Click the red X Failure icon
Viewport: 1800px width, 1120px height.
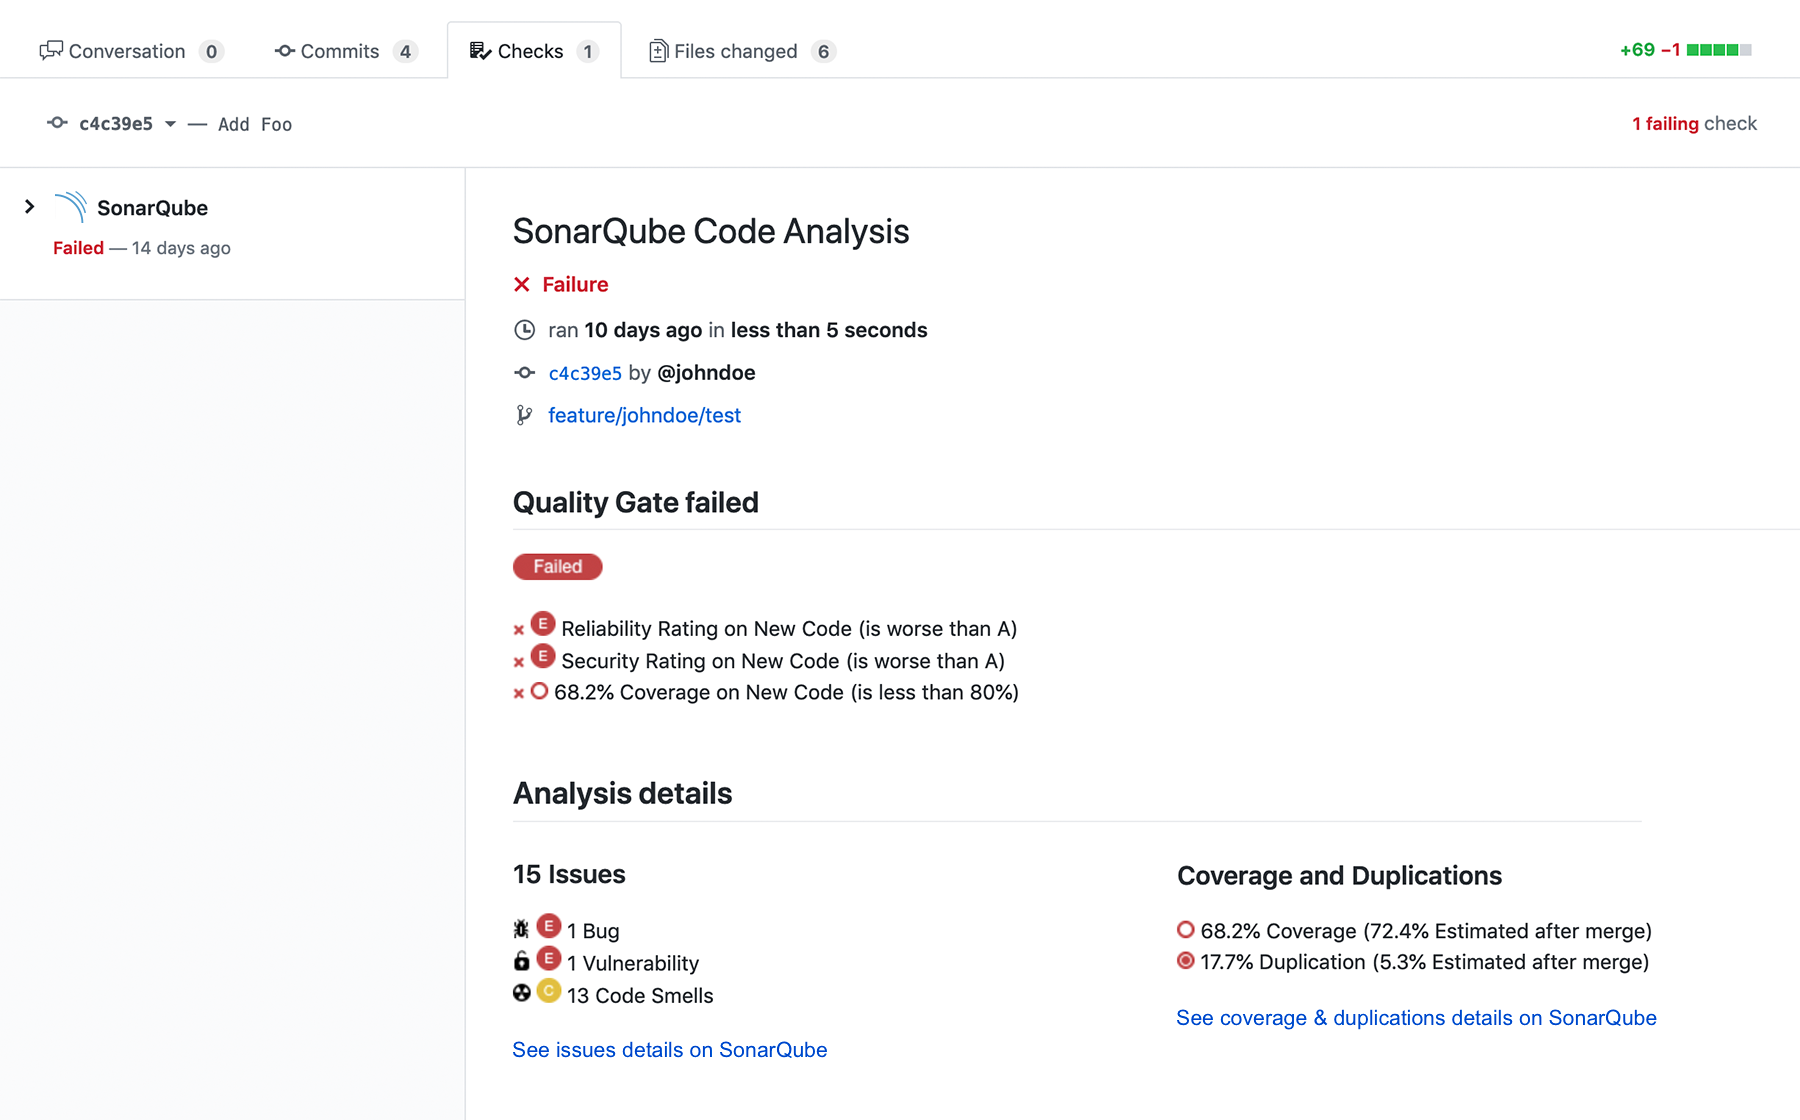(521, 284)
